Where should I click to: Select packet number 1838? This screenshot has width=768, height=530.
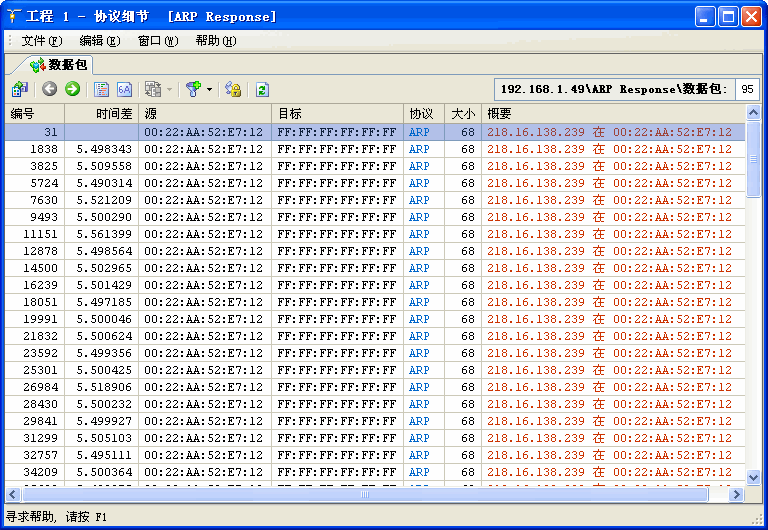click(44, 149)
